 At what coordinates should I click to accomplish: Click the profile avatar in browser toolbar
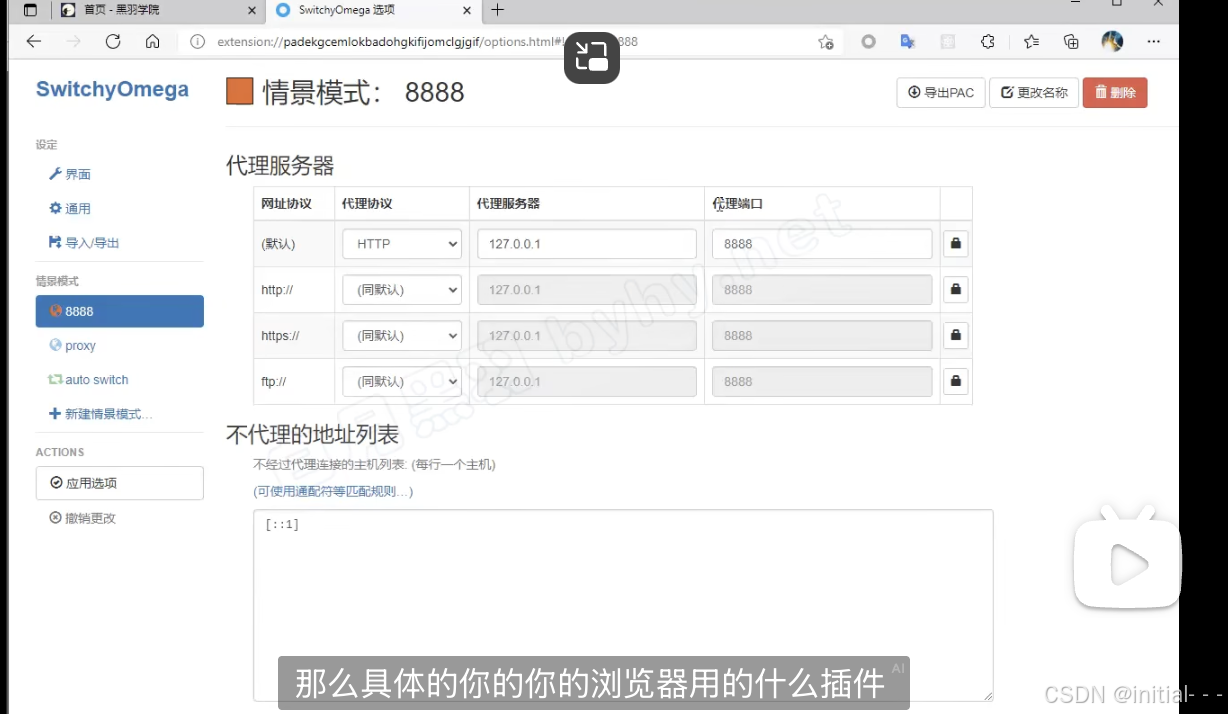click(x=1112, y=41)
